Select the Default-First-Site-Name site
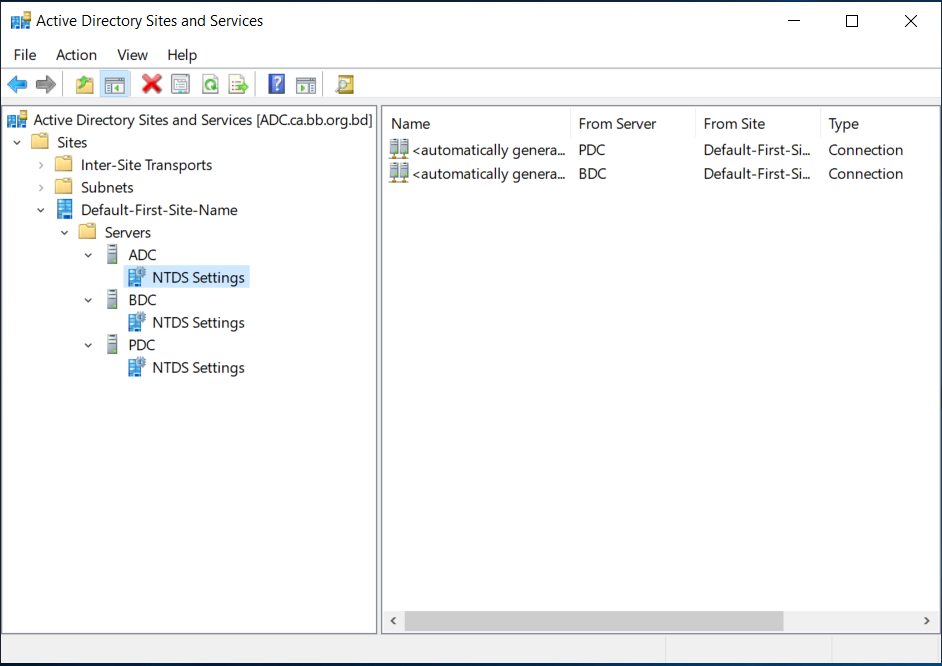The height and width of the screenshot is (666, 942). coord(159,210)
